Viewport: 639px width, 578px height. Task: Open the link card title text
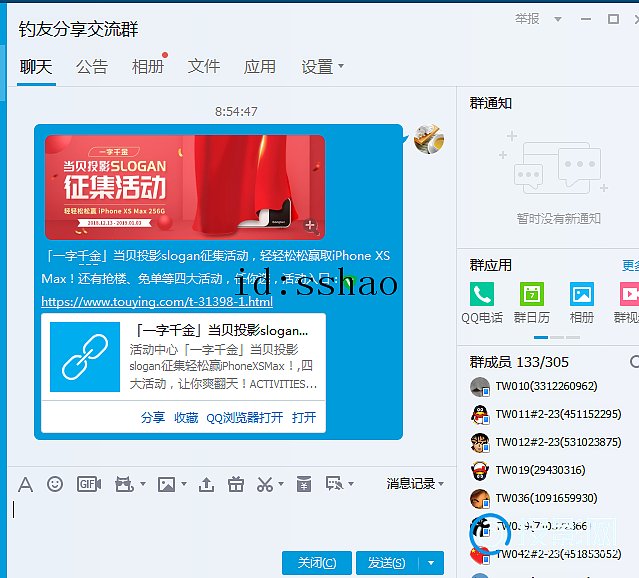(221, 331)
